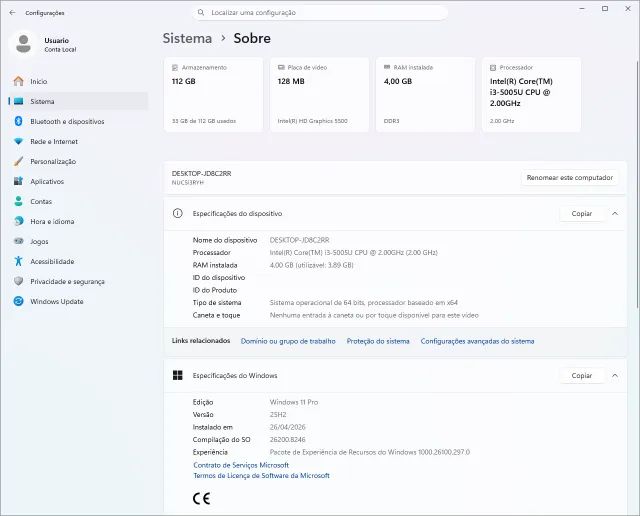Click the Acessibilidade figure icon
The image size is (640, 516).
[18, 261]
